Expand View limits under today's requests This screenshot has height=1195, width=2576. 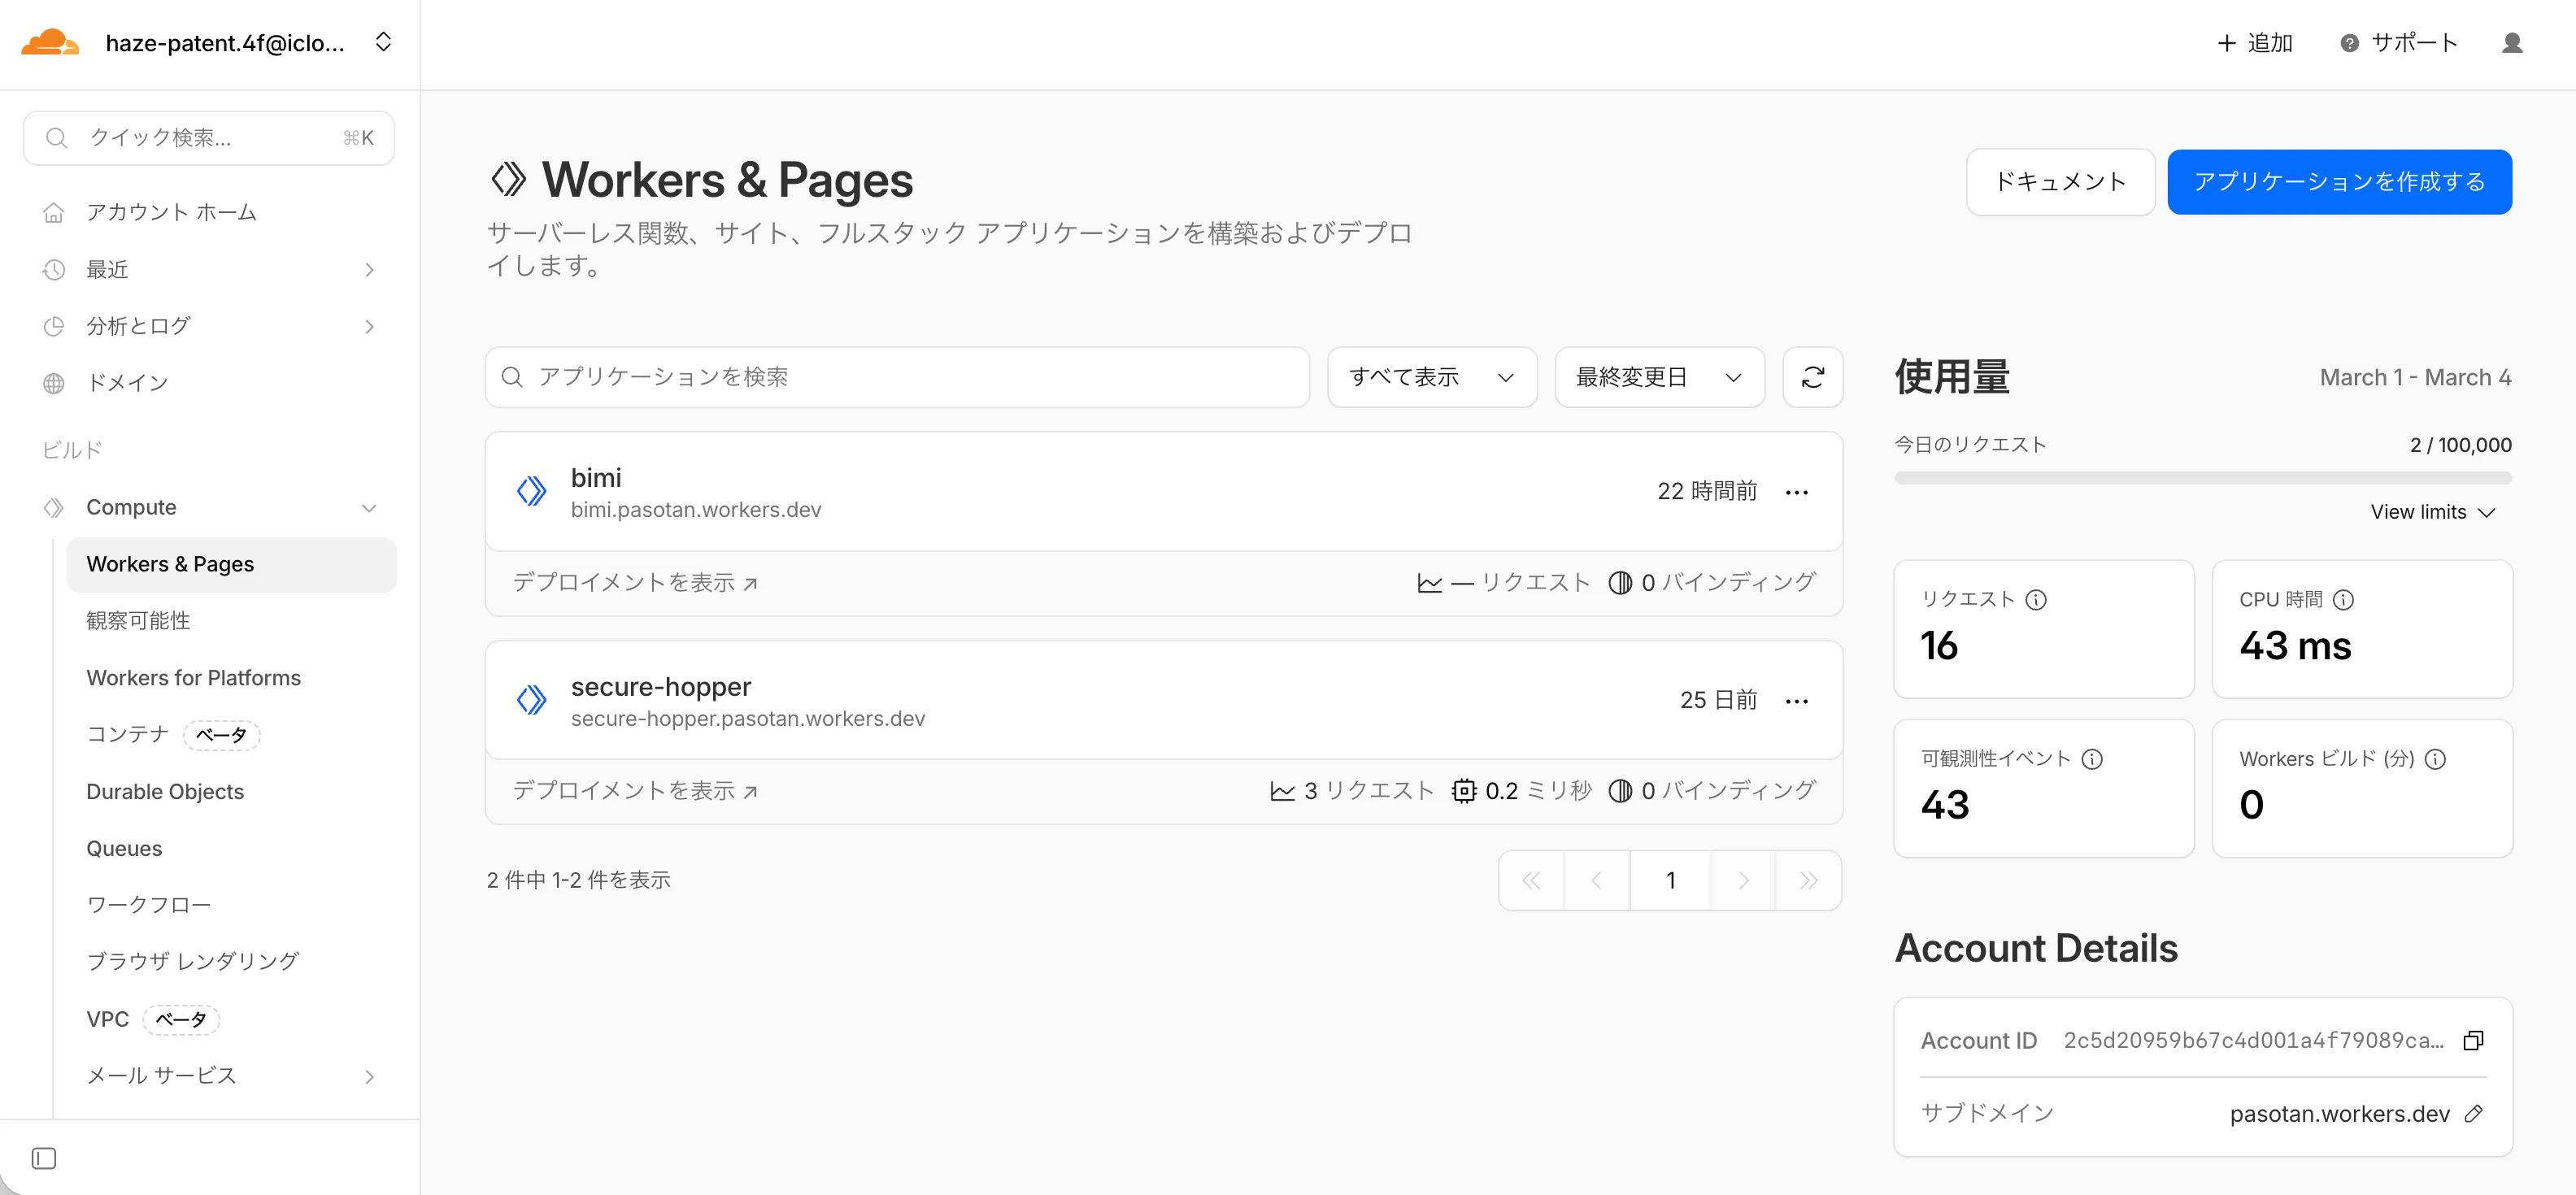point(2432,511)
